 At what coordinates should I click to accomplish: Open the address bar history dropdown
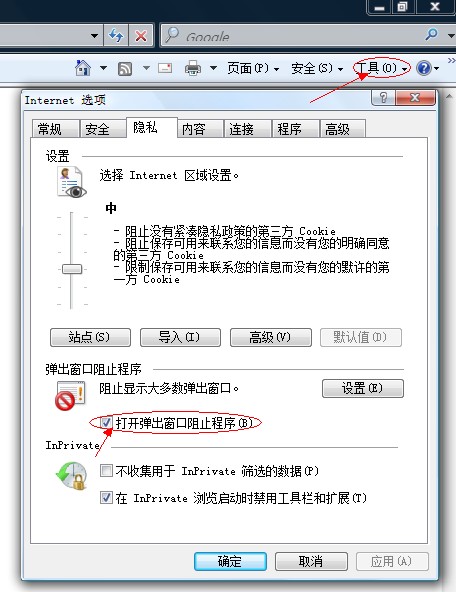click(x=94, y=36)
